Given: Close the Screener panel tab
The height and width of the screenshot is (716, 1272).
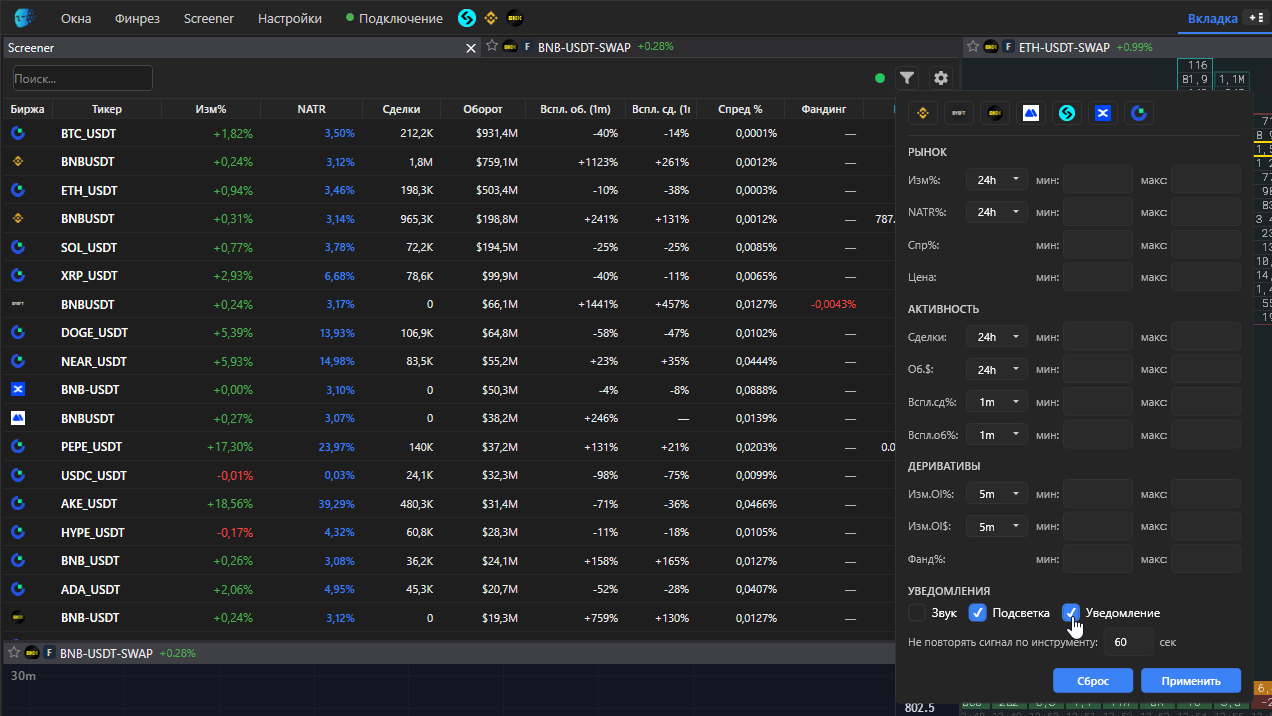Looking at the screenshot, I should pos(471,47).
